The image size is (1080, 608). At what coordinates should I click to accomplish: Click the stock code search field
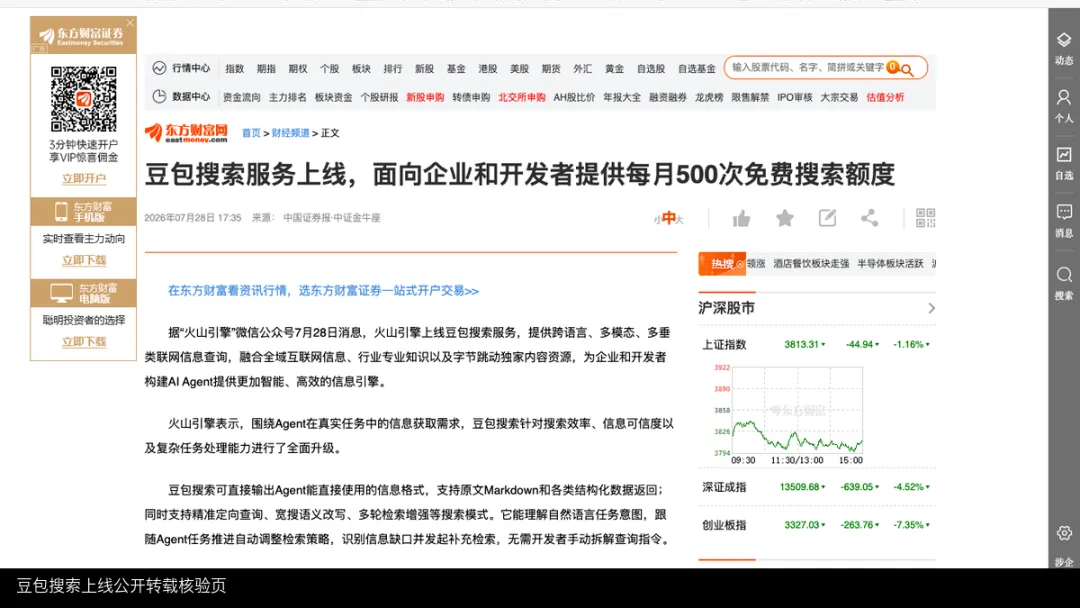807,67
